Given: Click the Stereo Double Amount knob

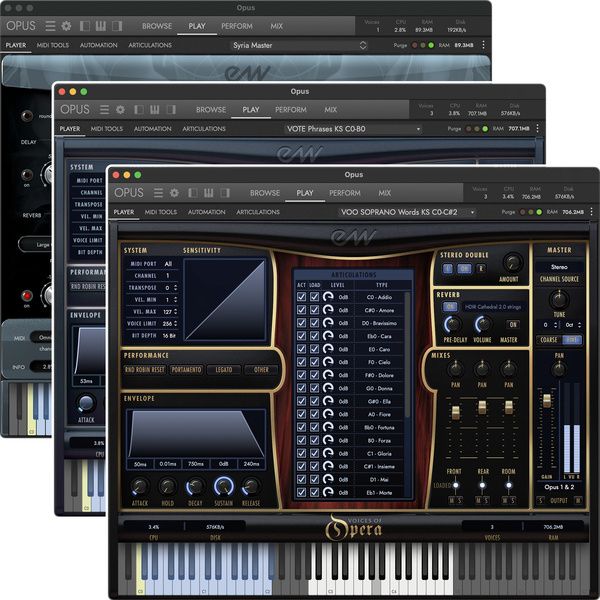Looking at the screenshot, I should [x=512, y=263].
